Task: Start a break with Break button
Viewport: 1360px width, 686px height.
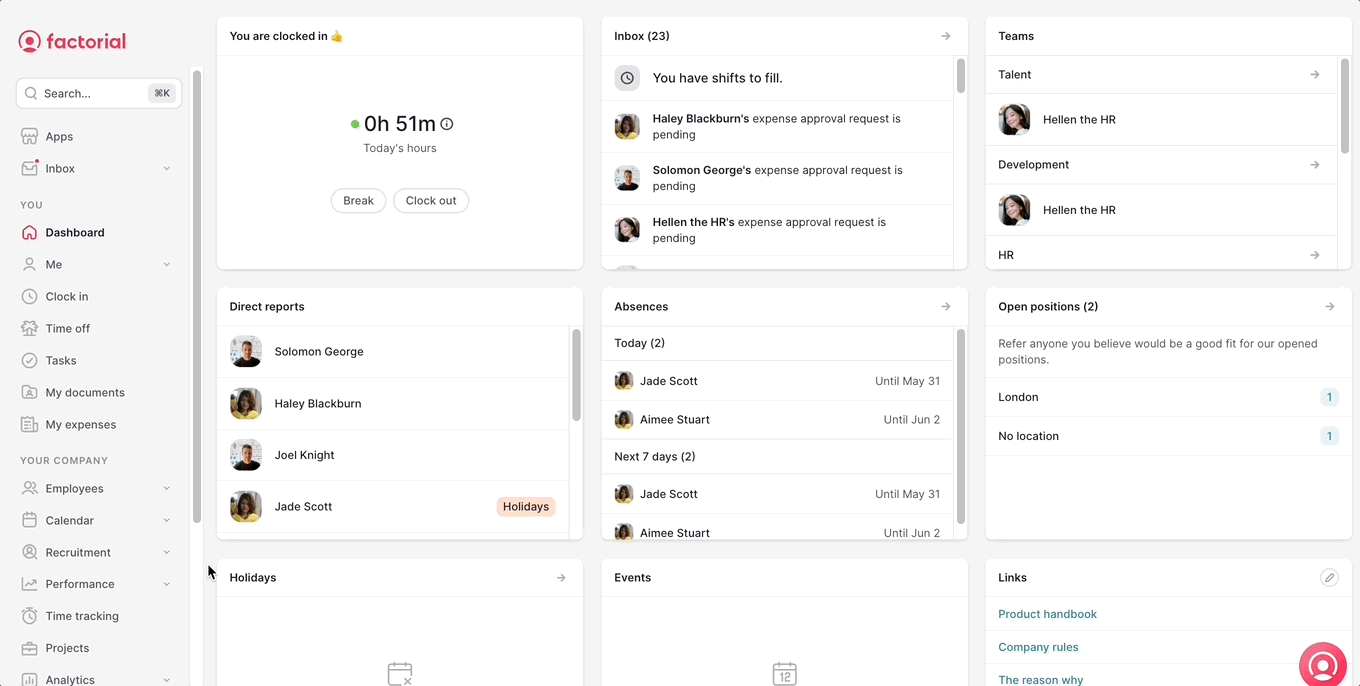Action: pos(358,201)
